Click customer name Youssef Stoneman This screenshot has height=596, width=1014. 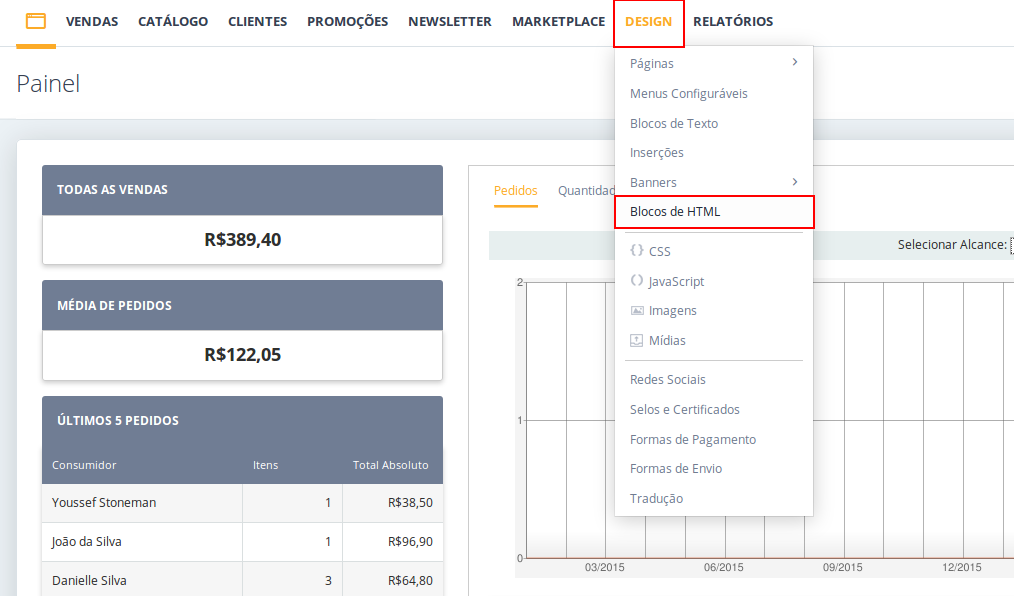click(x=103, y=502)
